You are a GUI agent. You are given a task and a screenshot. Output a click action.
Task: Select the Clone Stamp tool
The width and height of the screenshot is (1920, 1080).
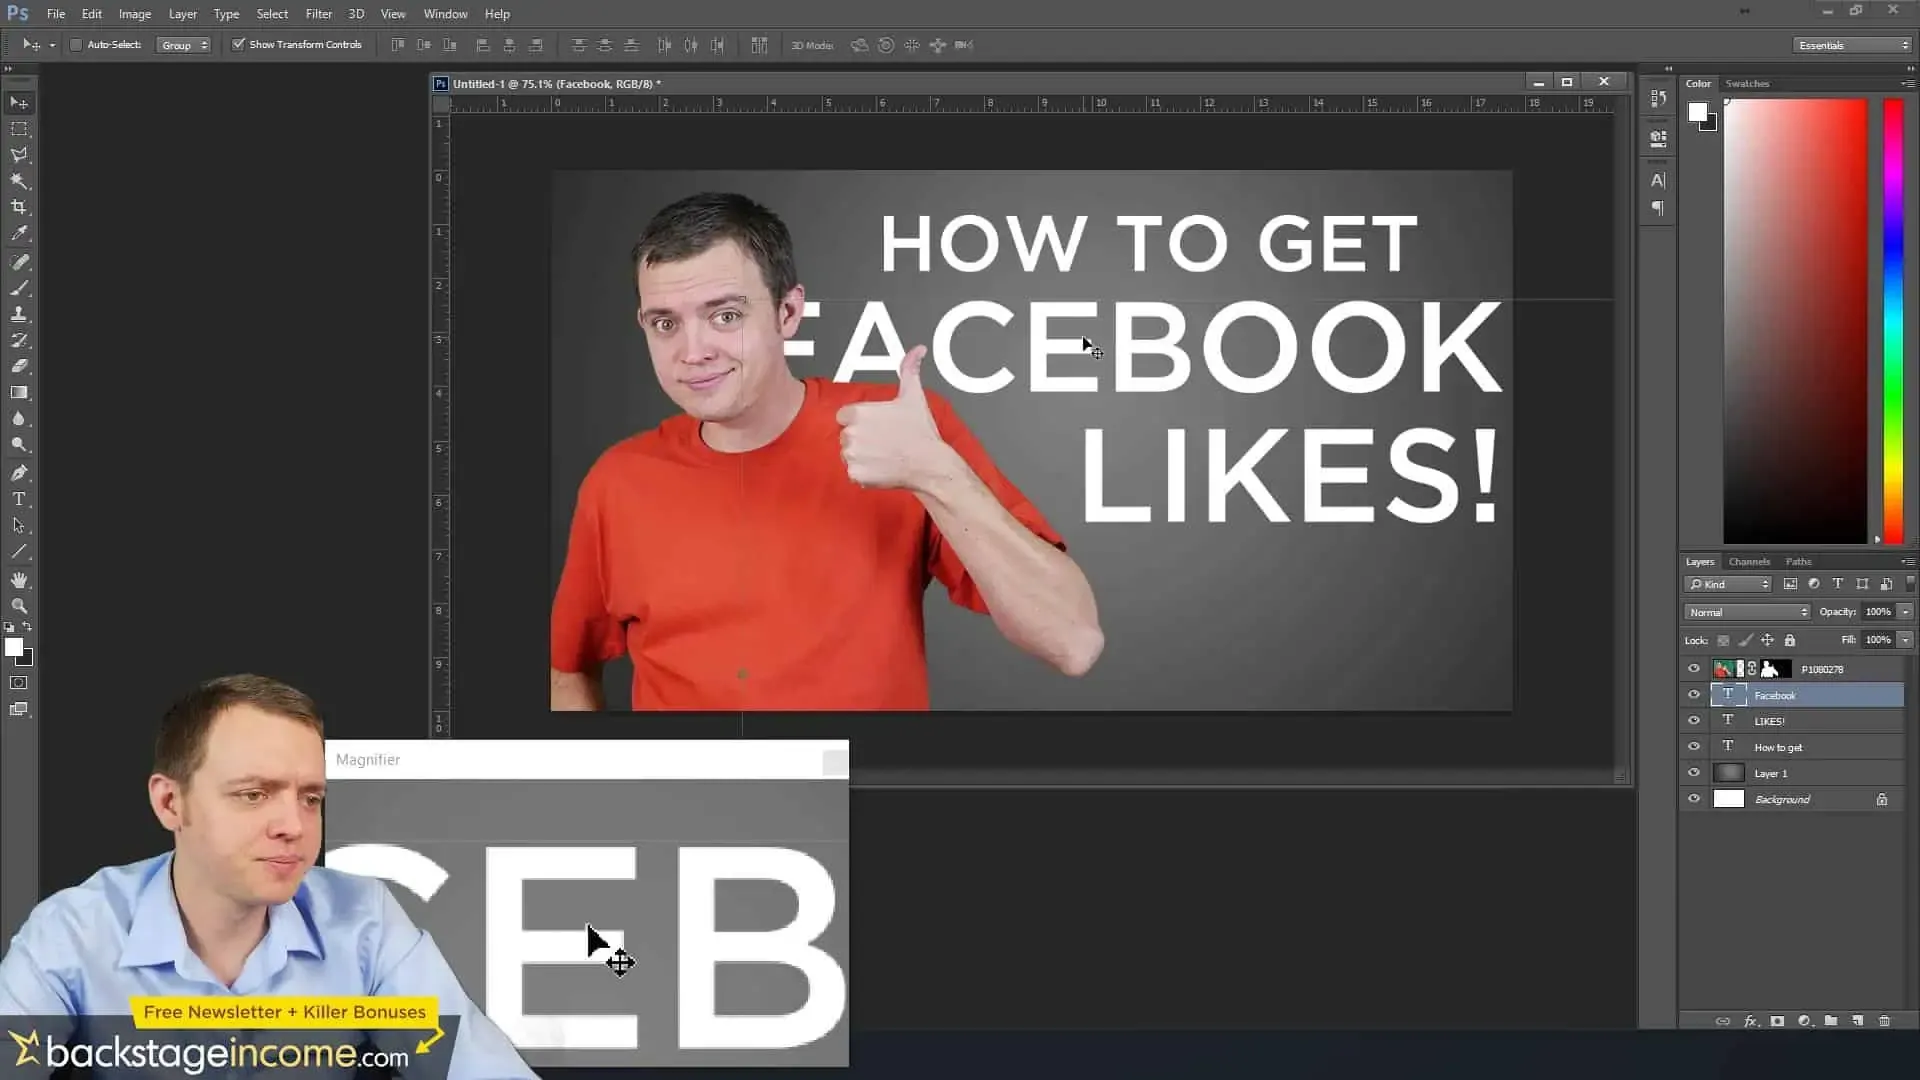point(19,315)
